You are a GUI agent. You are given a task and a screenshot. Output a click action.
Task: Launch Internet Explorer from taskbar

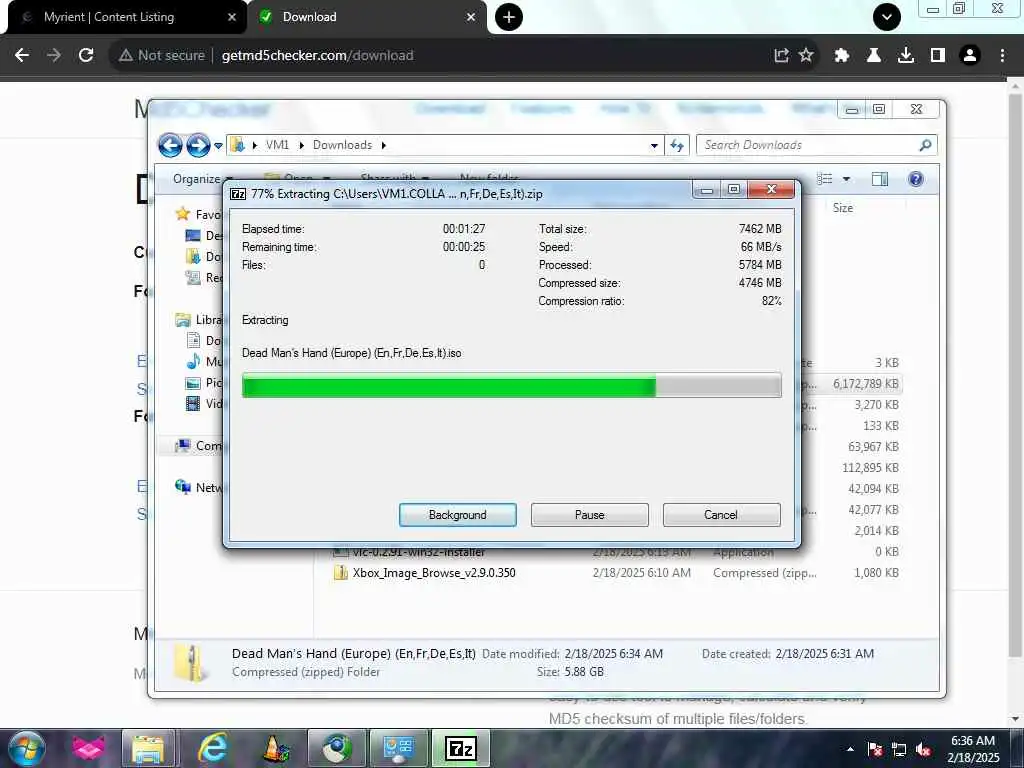212,748
